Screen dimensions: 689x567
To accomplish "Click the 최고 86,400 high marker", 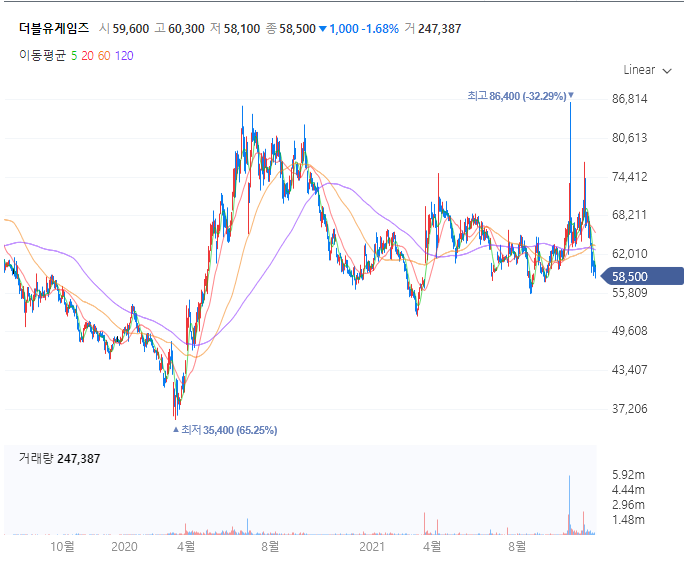I will (x=521, y=96).
